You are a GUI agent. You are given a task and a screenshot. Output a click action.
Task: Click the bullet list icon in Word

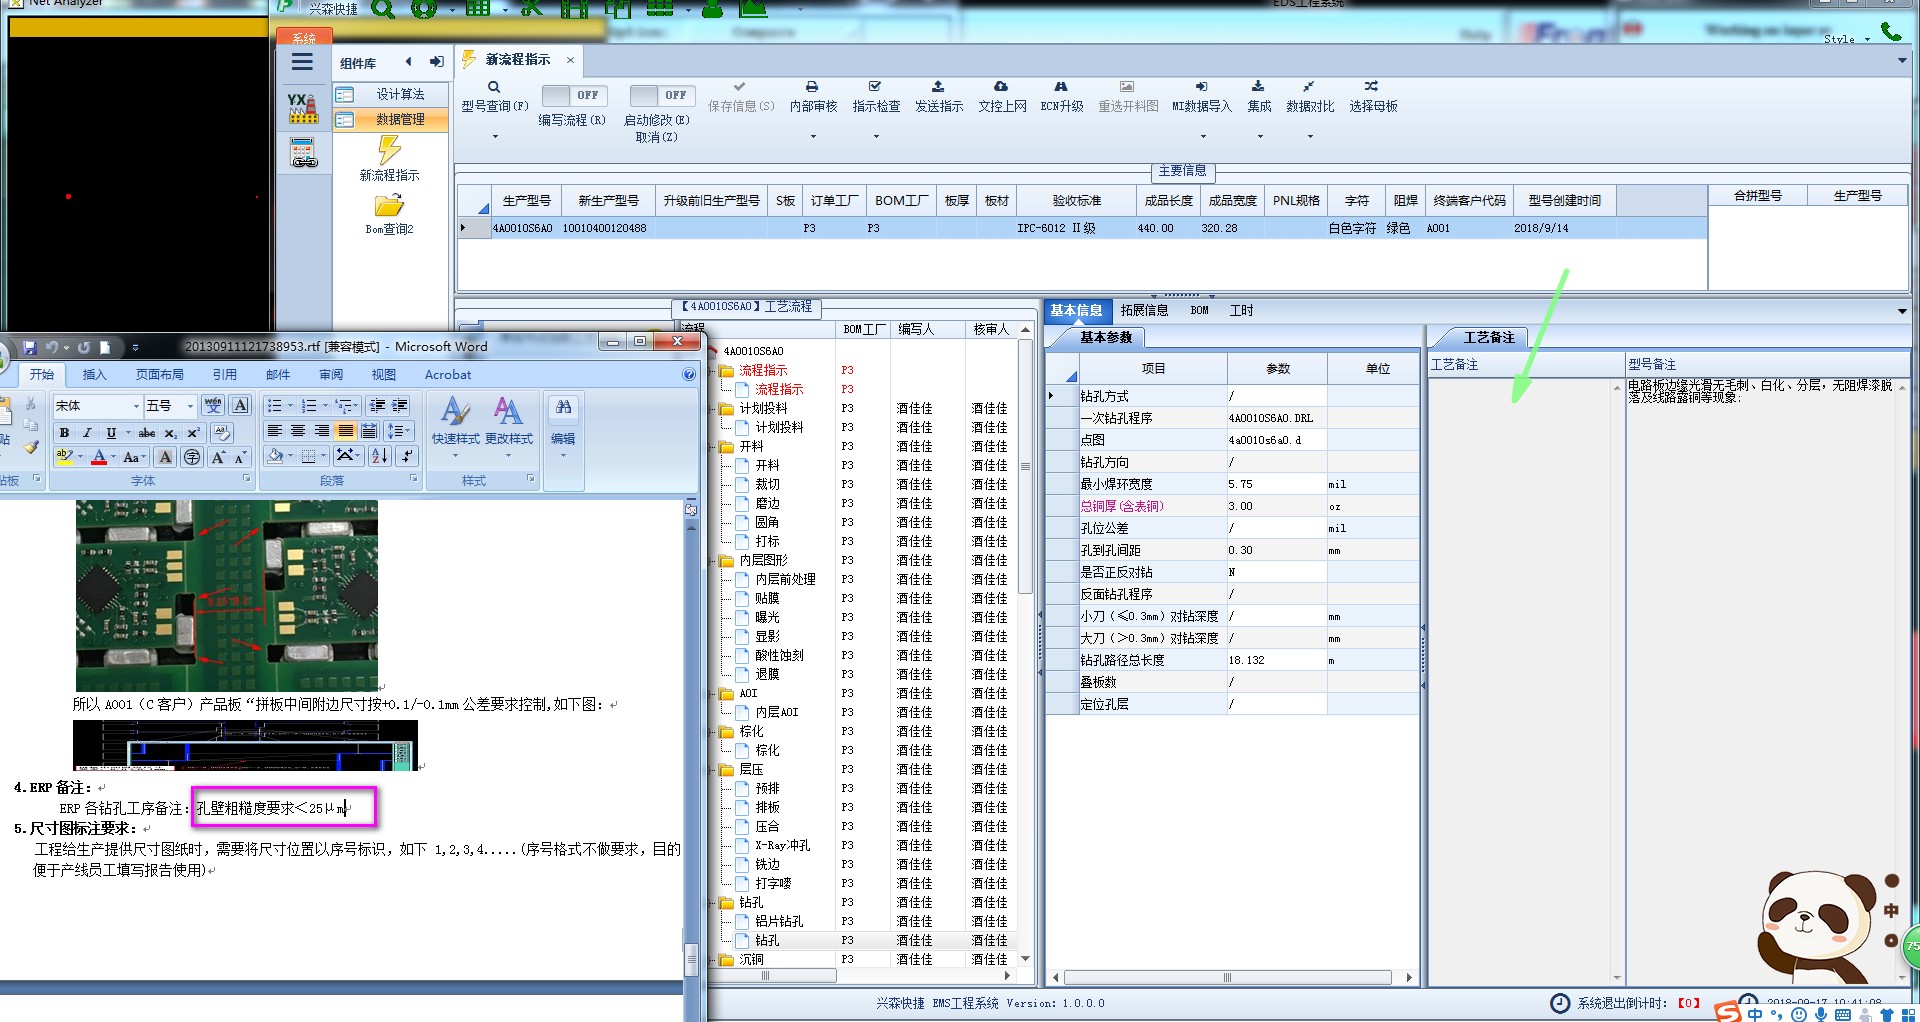(x=275, y=406)
